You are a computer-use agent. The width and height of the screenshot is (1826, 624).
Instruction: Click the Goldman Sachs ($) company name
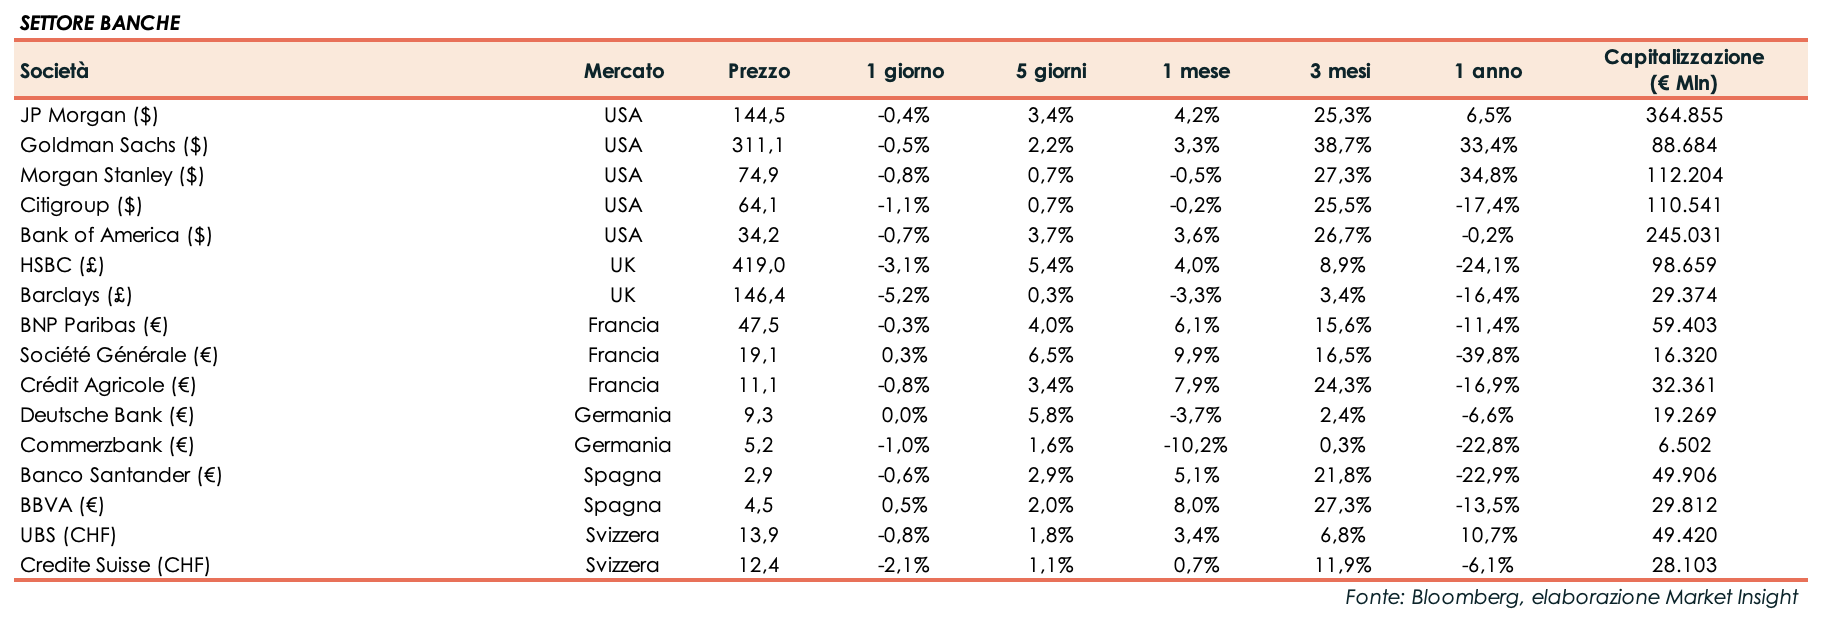coord(114,145)
